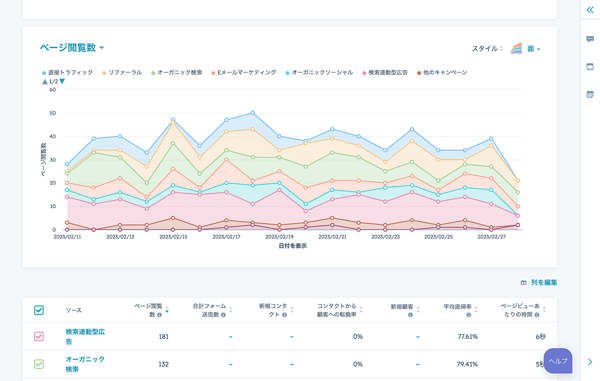Click bounce rate value 79.41%
Viewport: 600px width, 381px height.
468,364
